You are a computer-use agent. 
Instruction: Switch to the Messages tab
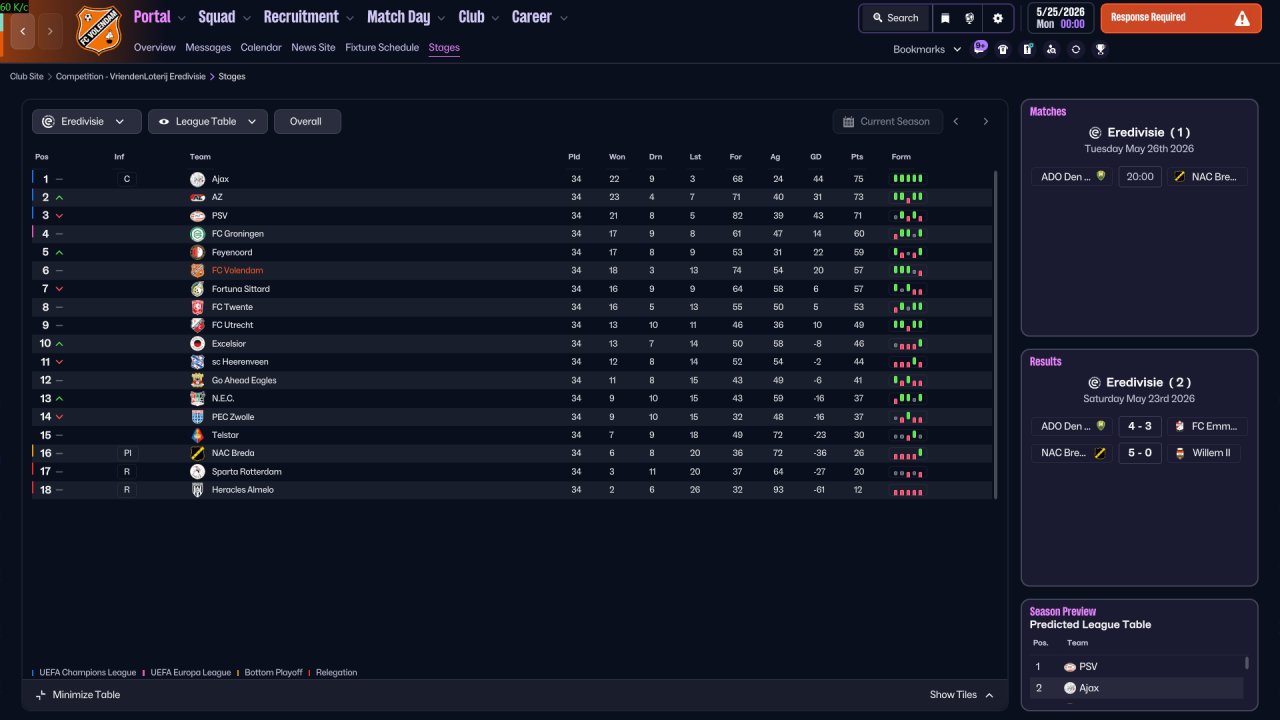208,47
